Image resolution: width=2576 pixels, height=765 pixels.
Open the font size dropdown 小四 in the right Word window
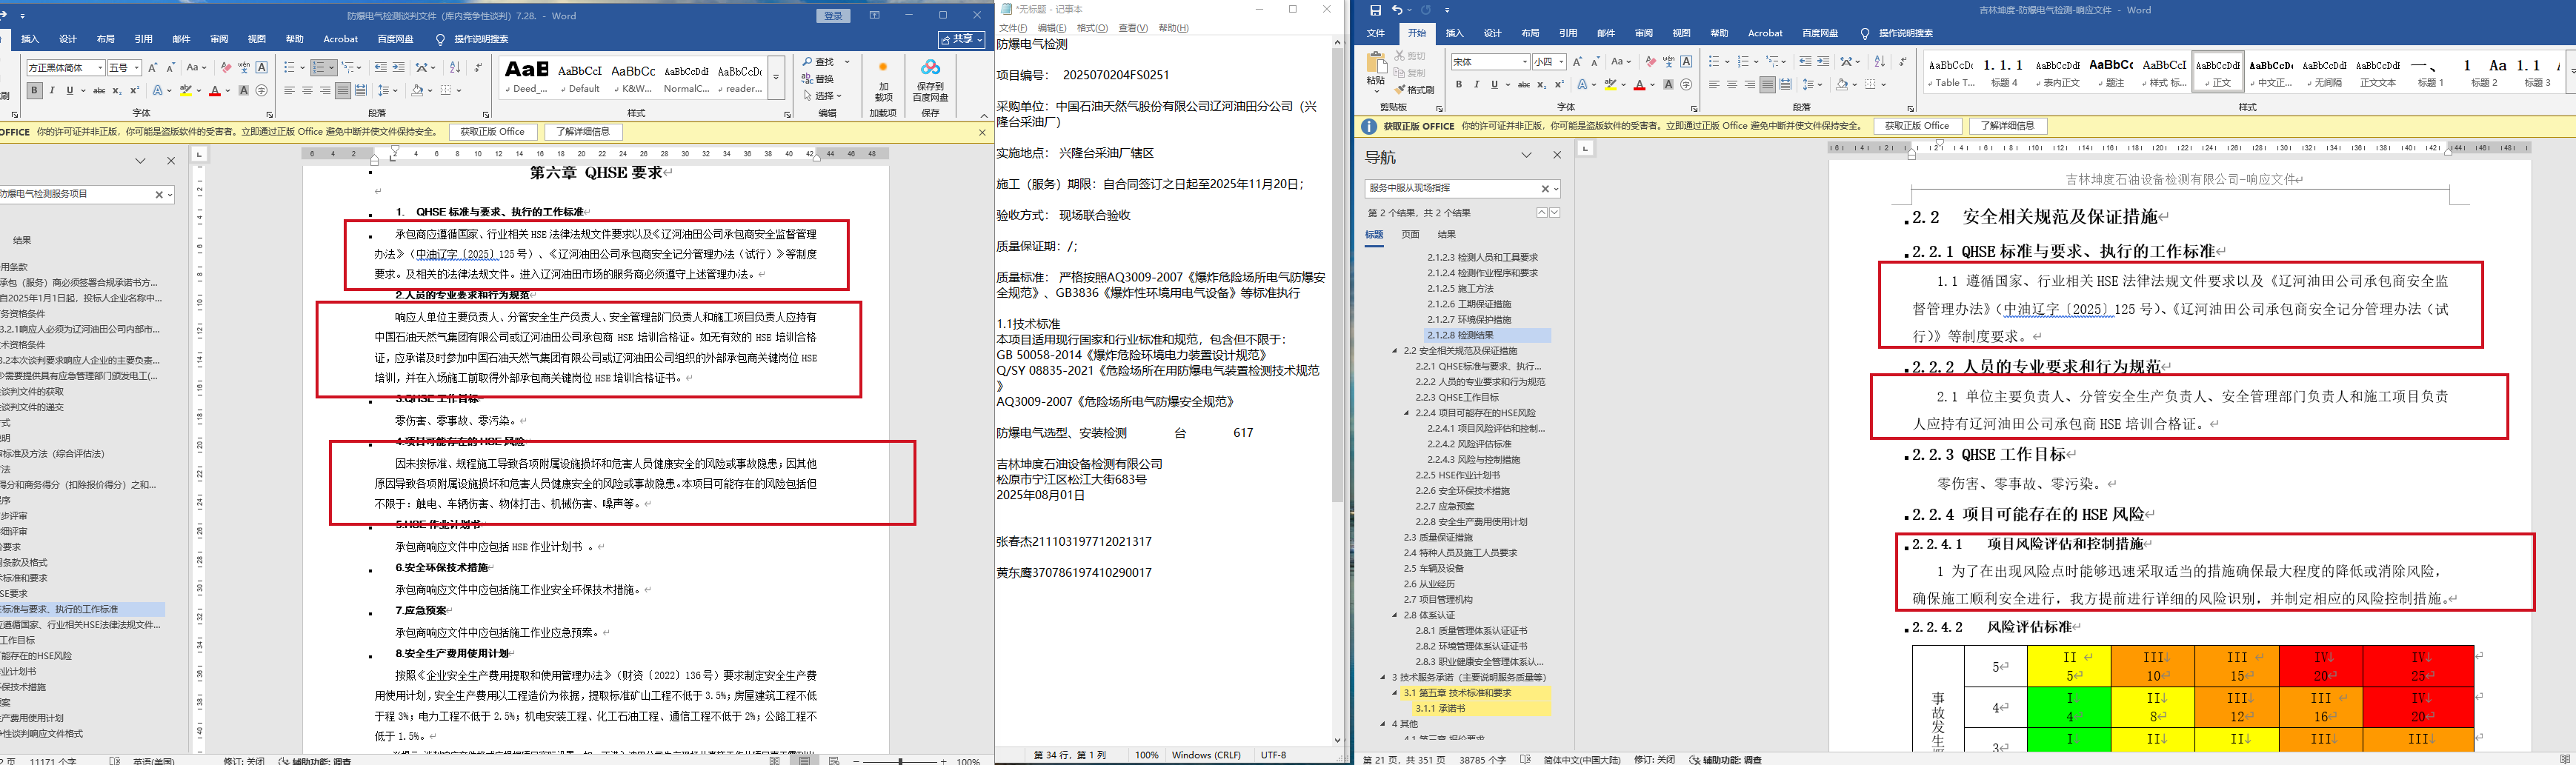[1562, 62]
